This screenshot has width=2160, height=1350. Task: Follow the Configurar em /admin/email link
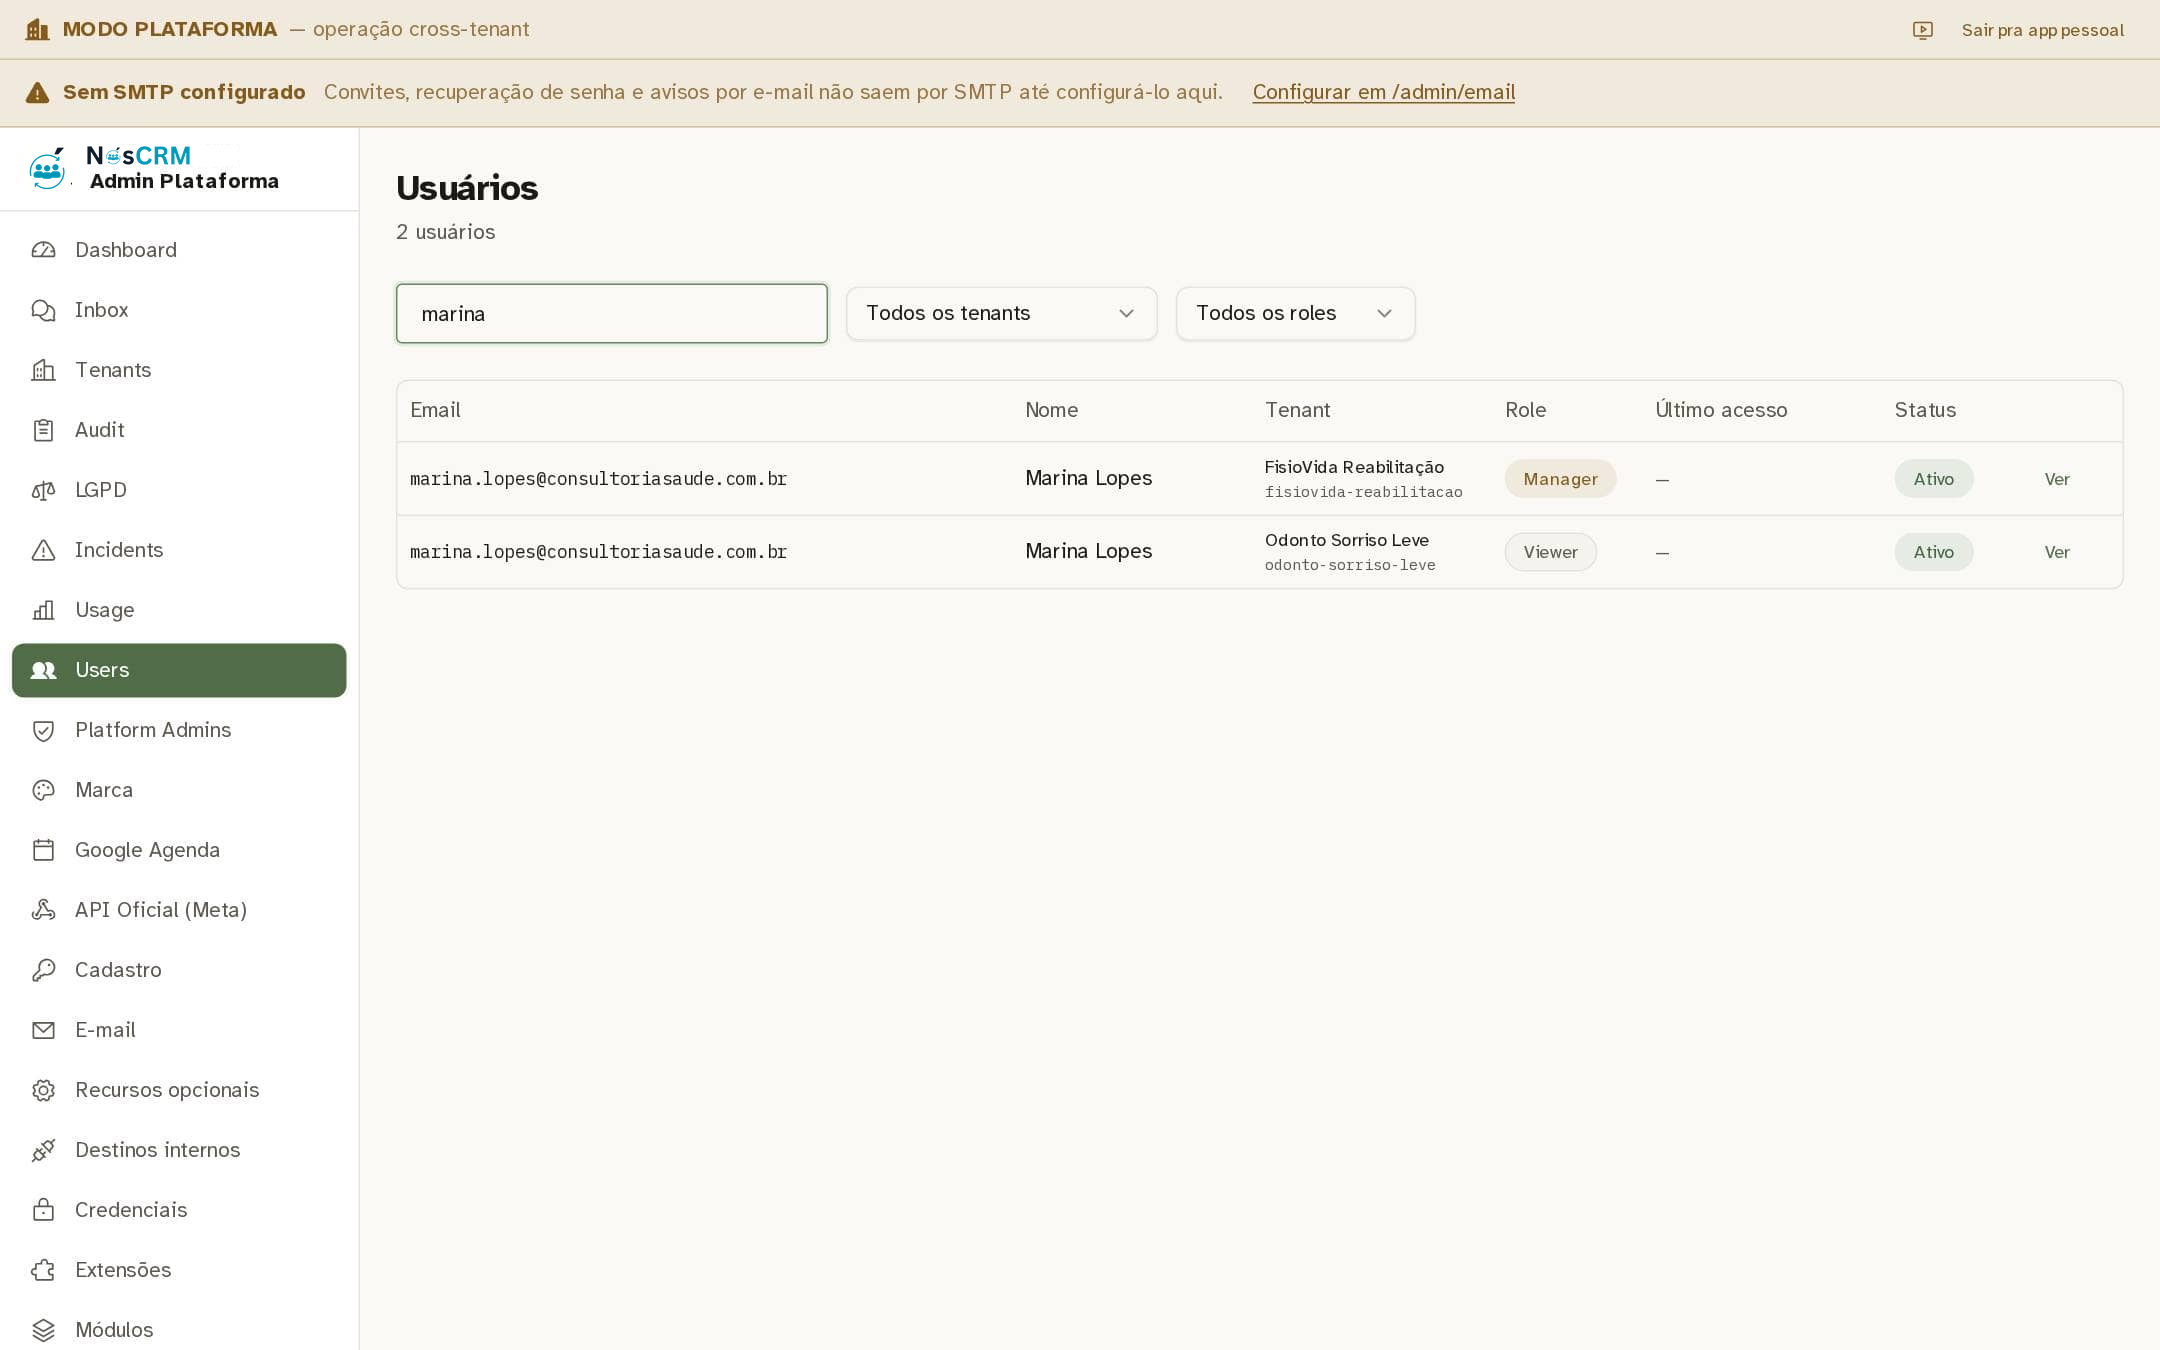point(1384,92)
